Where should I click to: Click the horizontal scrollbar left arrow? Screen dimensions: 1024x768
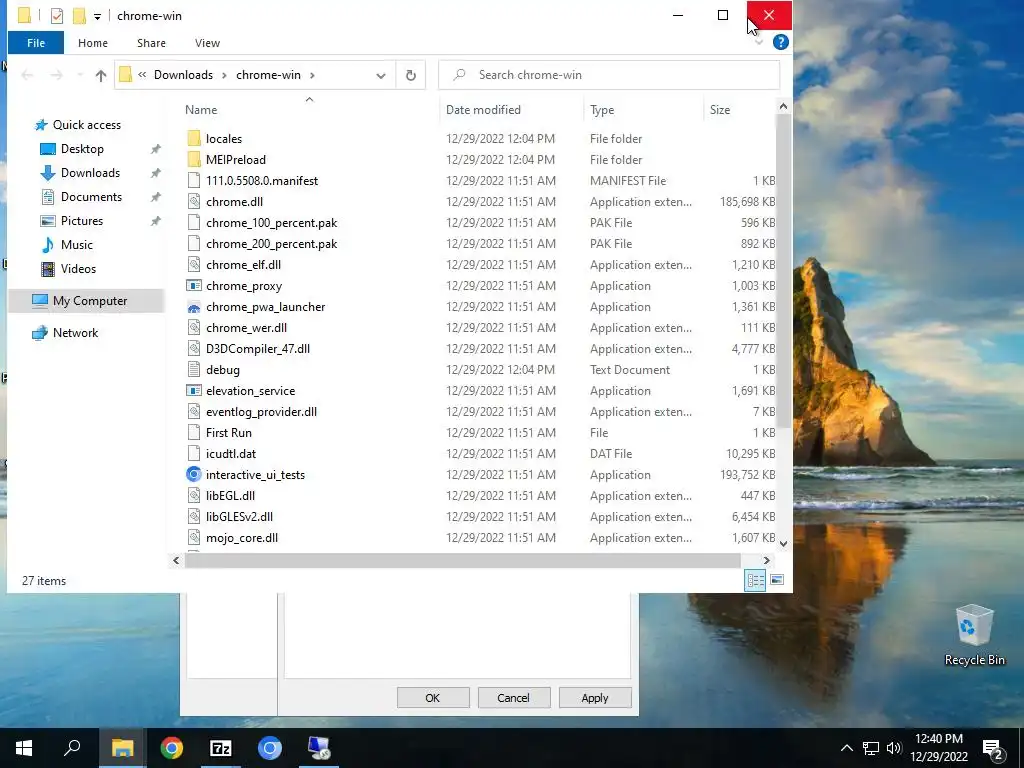(x=176, y=560)
